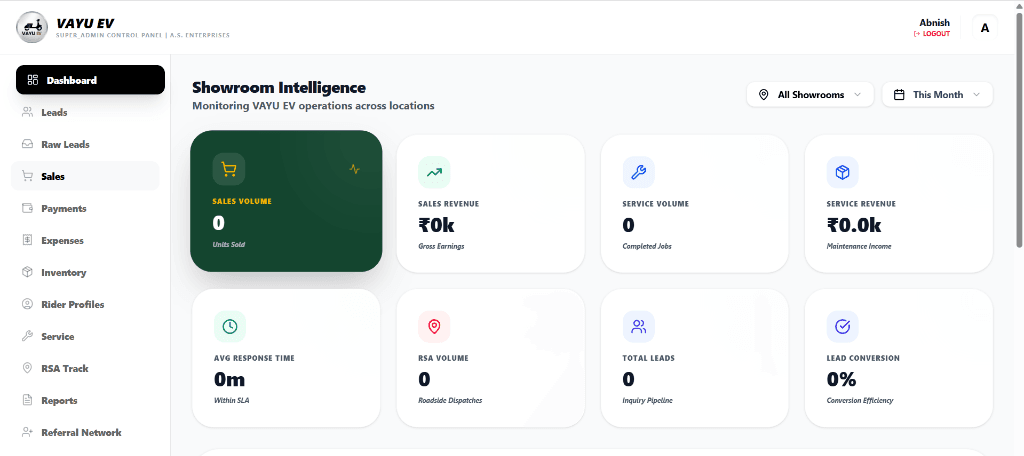Click the people icon on Total Leads card
1024x456 pixels.
(638, 326)
